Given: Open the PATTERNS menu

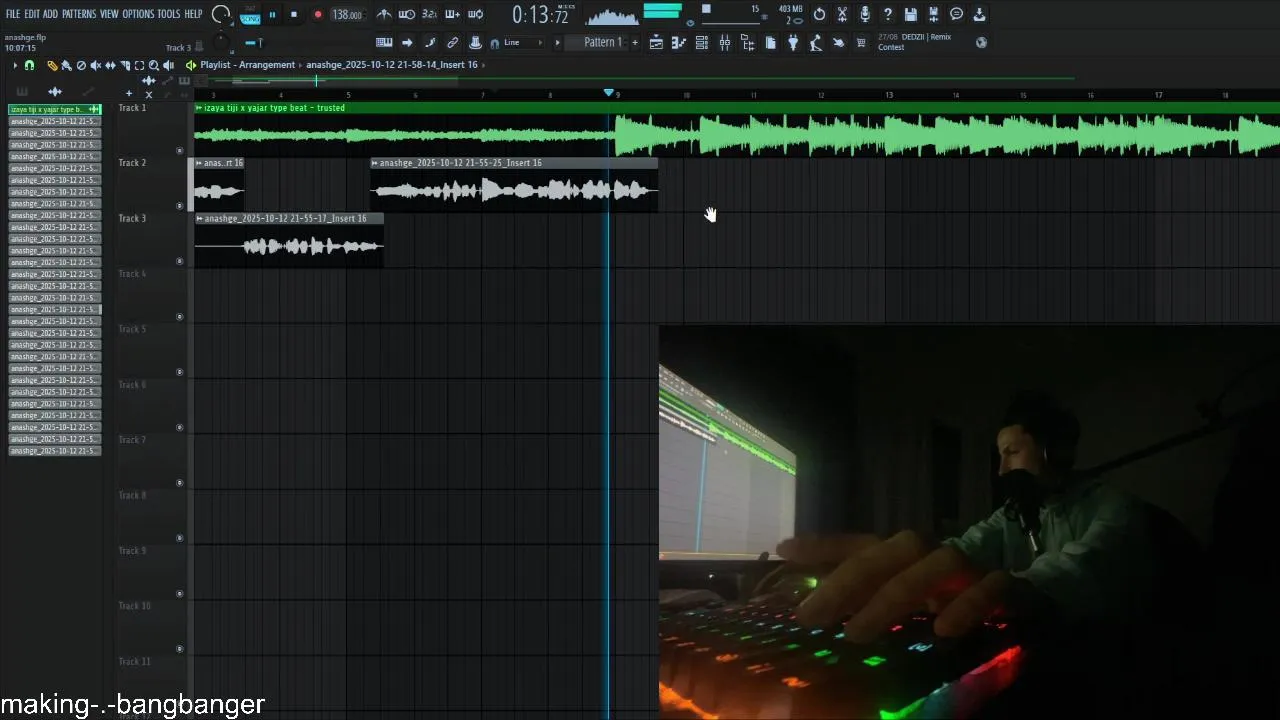Looking at the screenshot, I should [x=79, y=14].
